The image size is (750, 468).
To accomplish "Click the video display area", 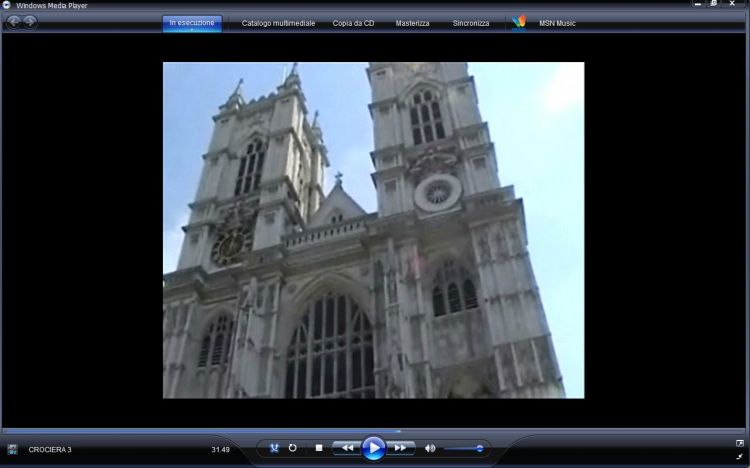I will pyautogui.click(x=373, y=230).
